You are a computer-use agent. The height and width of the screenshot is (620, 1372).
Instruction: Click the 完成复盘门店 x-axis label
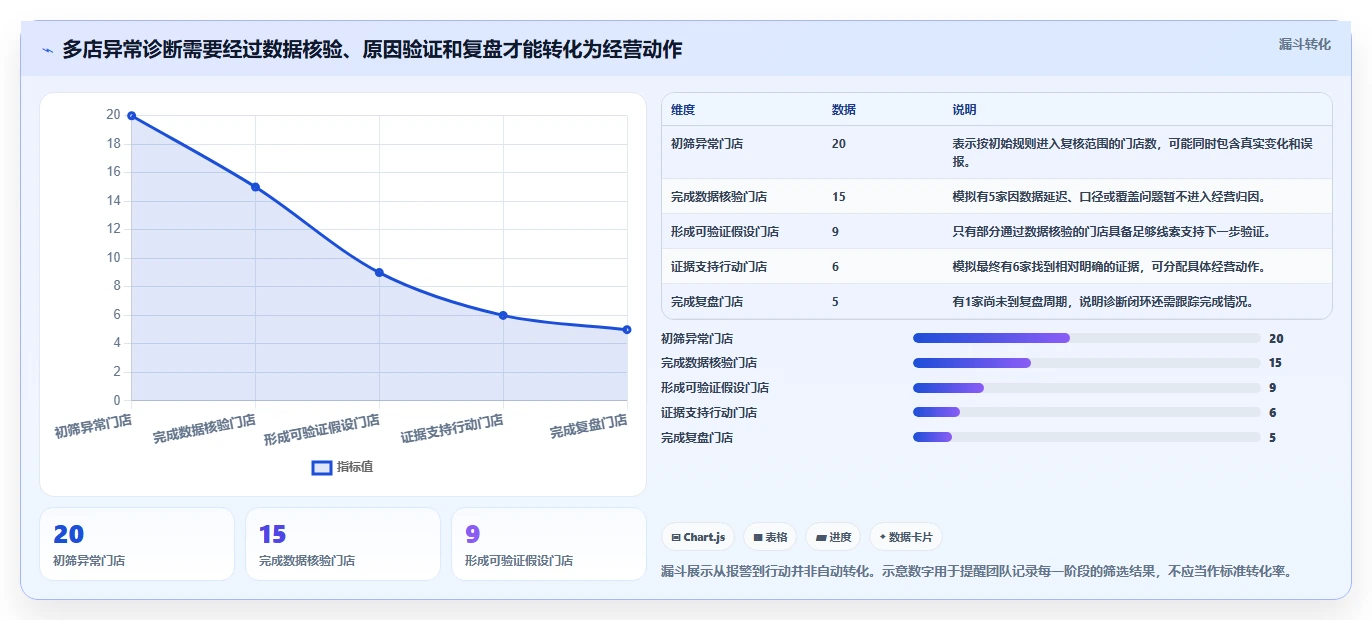(x=589, y=427)
